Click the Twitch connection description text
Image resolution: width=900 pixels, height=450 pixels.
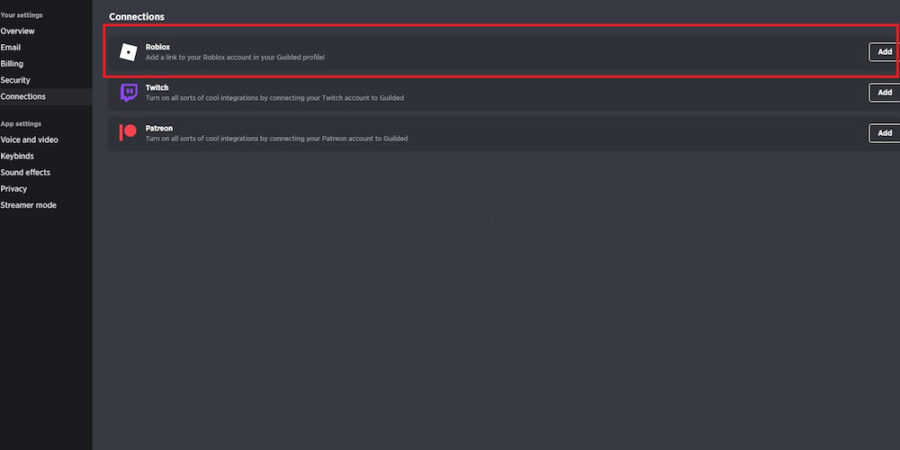[x=274, y=98]
